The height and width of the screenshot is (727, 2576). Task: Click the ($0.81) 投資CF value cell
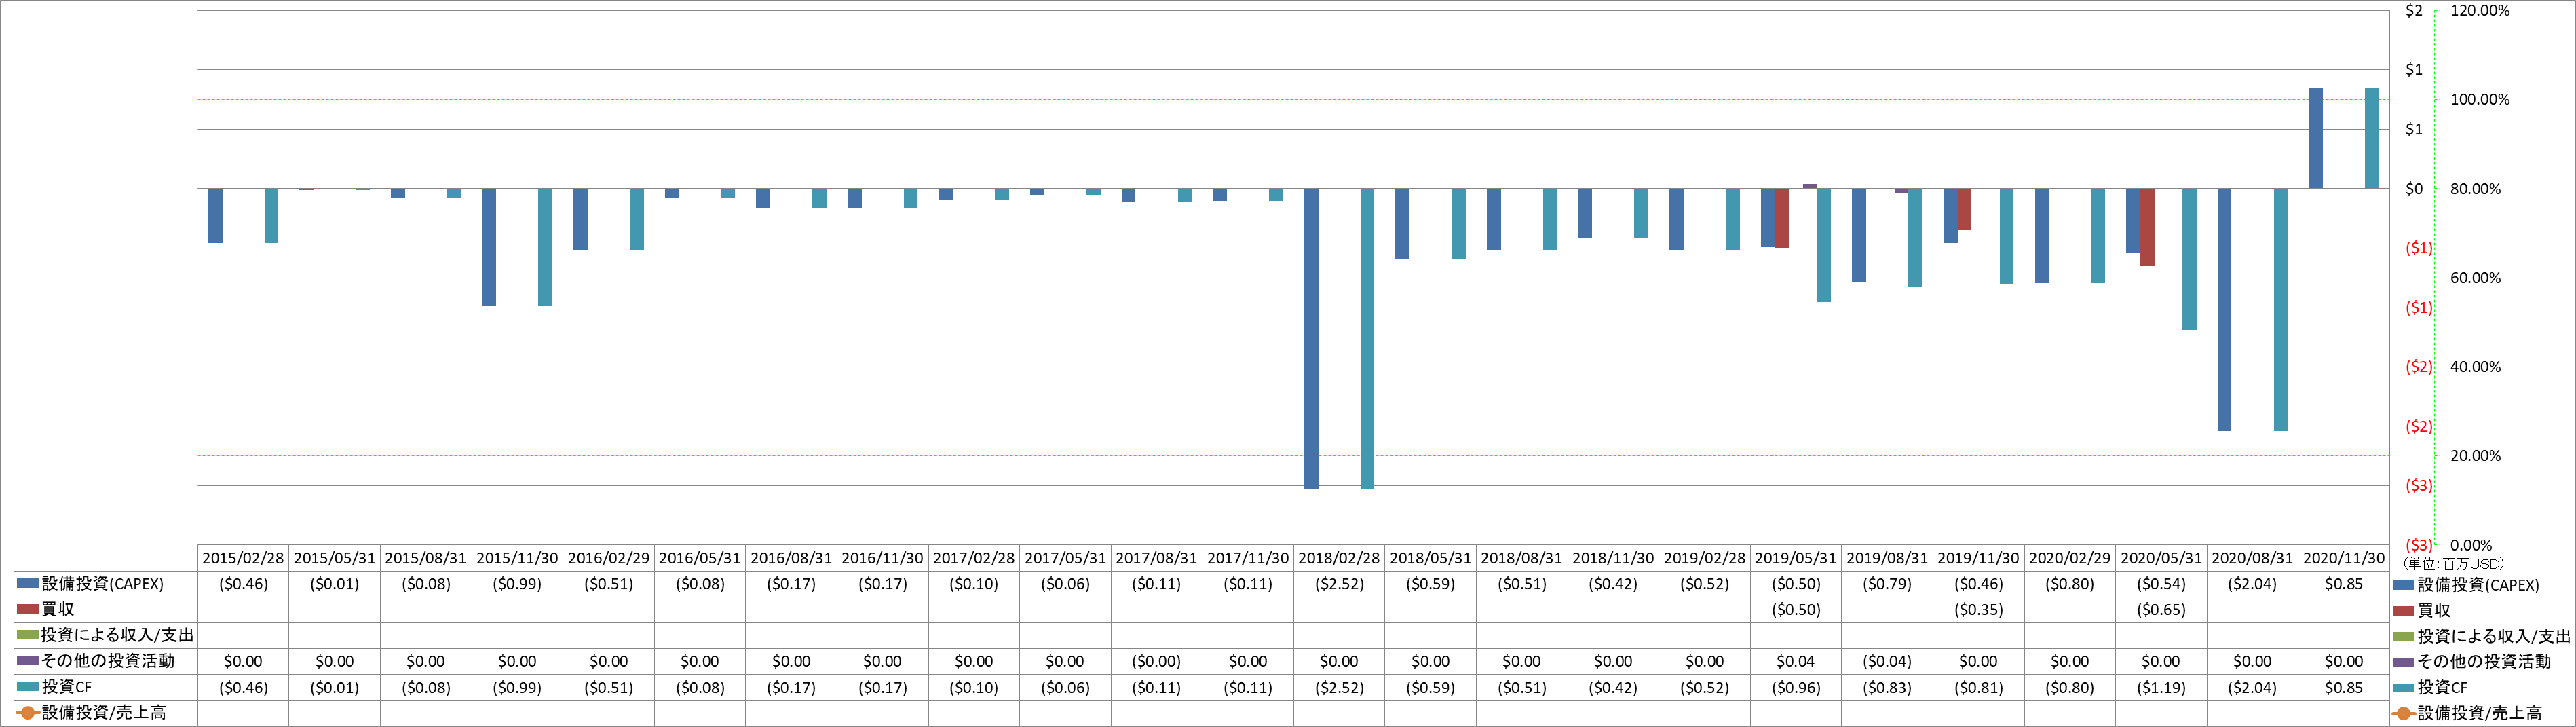coord(1978,687)
